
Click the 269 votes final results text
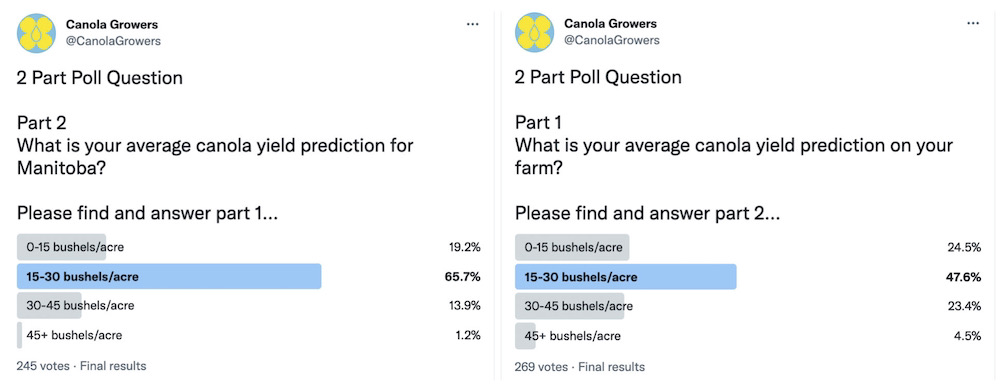point(580,367)
